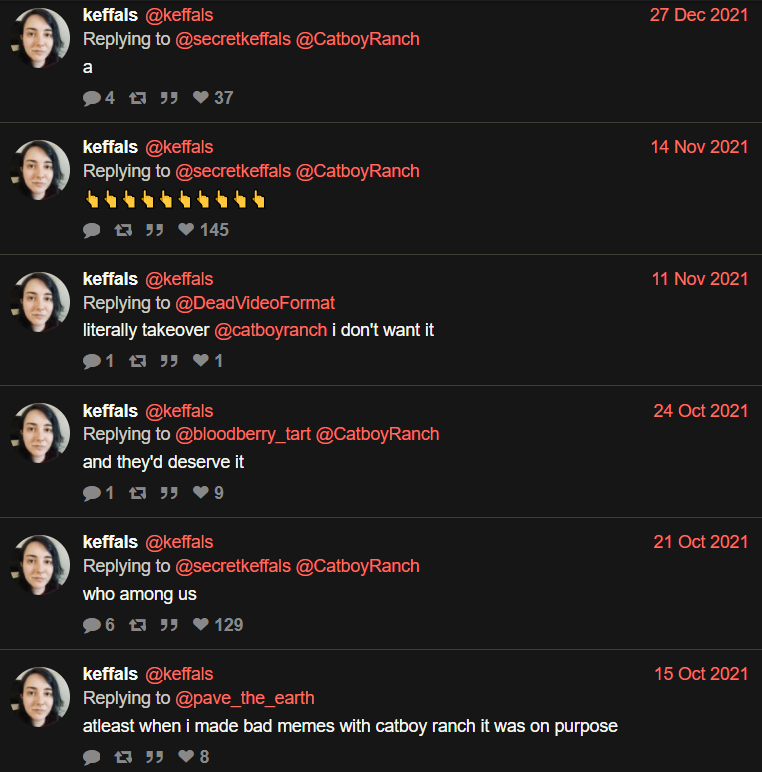This screenshot has height=772, width=762.
Task: Click the heart icon with 145 likes
Action: click(186, 229)
